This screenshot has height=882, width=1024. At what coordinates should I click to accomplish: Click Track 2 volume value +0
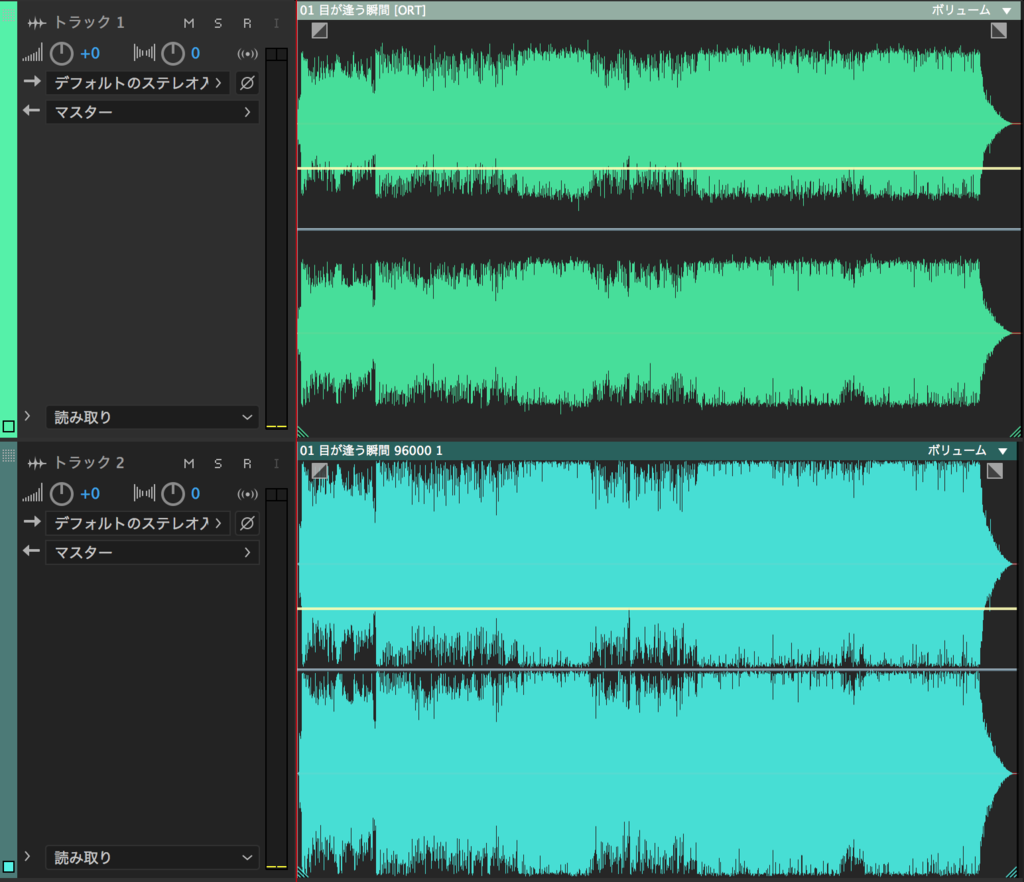tap(90, 494)
